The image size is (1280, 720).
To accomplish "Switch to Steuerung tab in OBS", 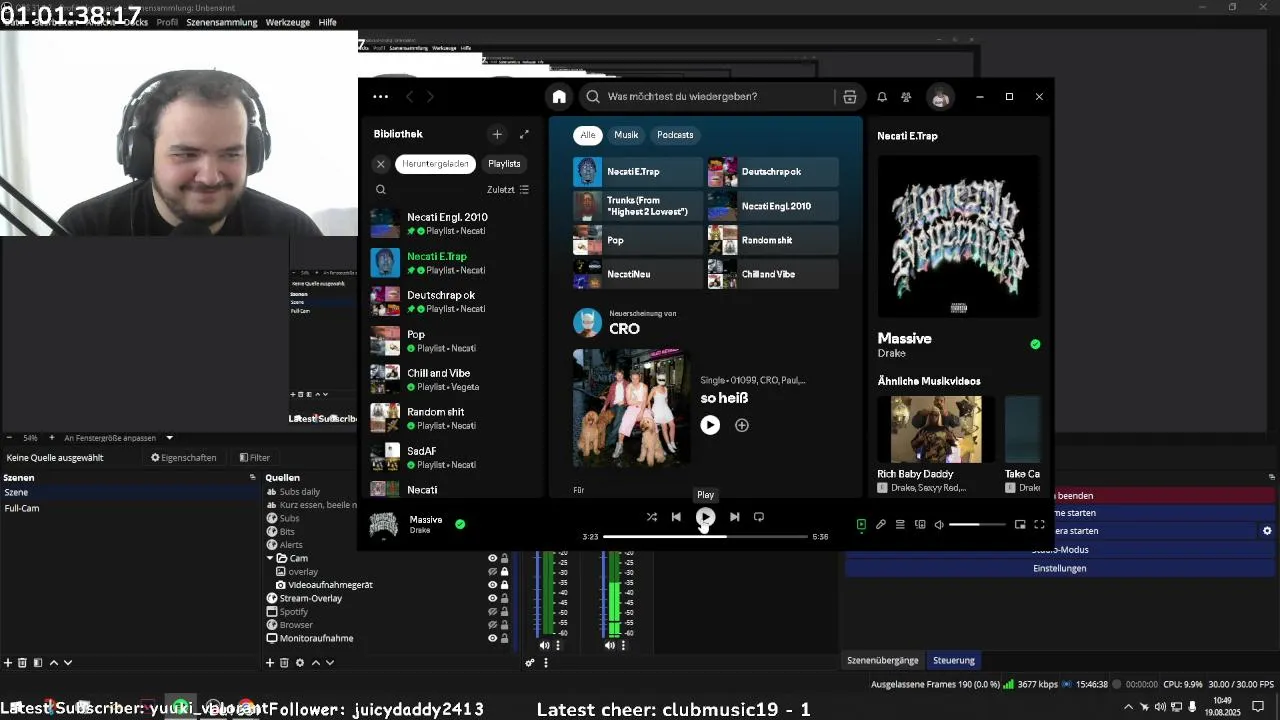I will click(x=954, y=660).
